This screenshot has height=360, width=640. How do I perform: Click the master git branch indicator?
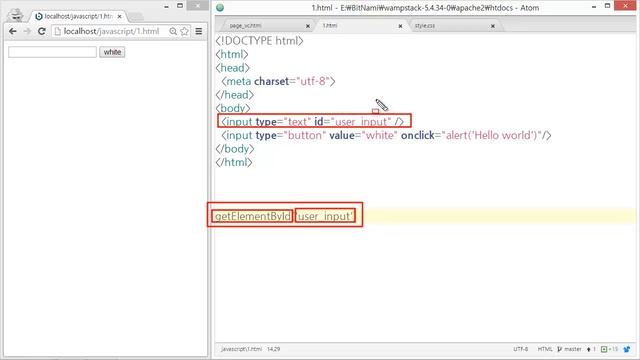[569, 349]
